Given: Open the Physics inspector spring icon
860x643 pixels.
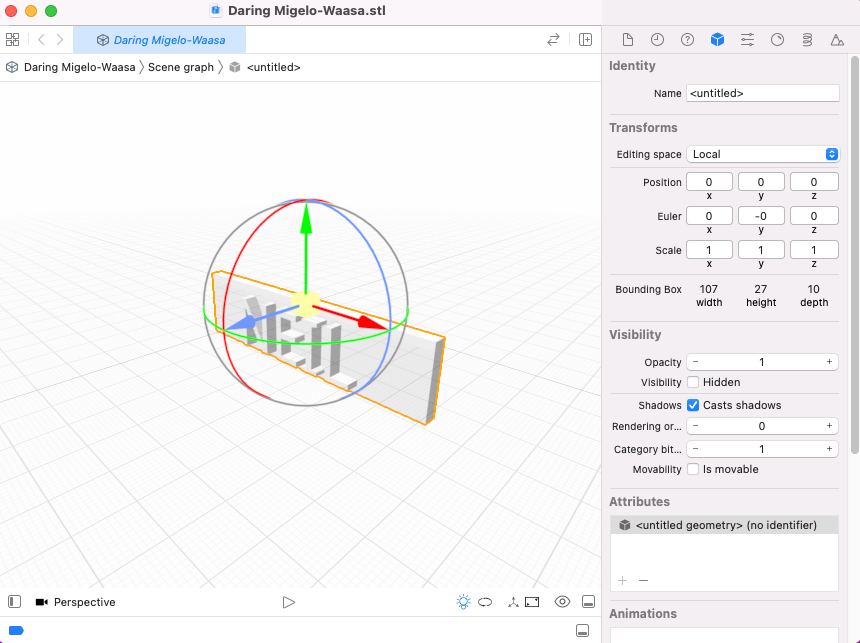Looking at the screenshot, I should (x=807, y=40).
